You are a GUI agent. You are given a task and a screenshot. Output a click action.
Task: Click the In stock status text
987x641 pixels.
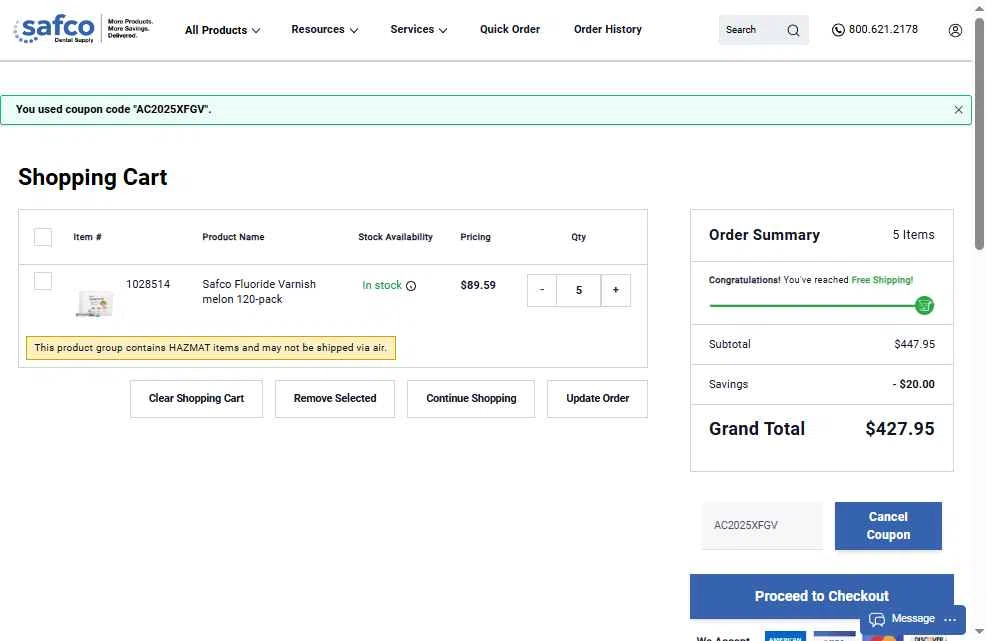pyautogui.click(x=381, y=285)
